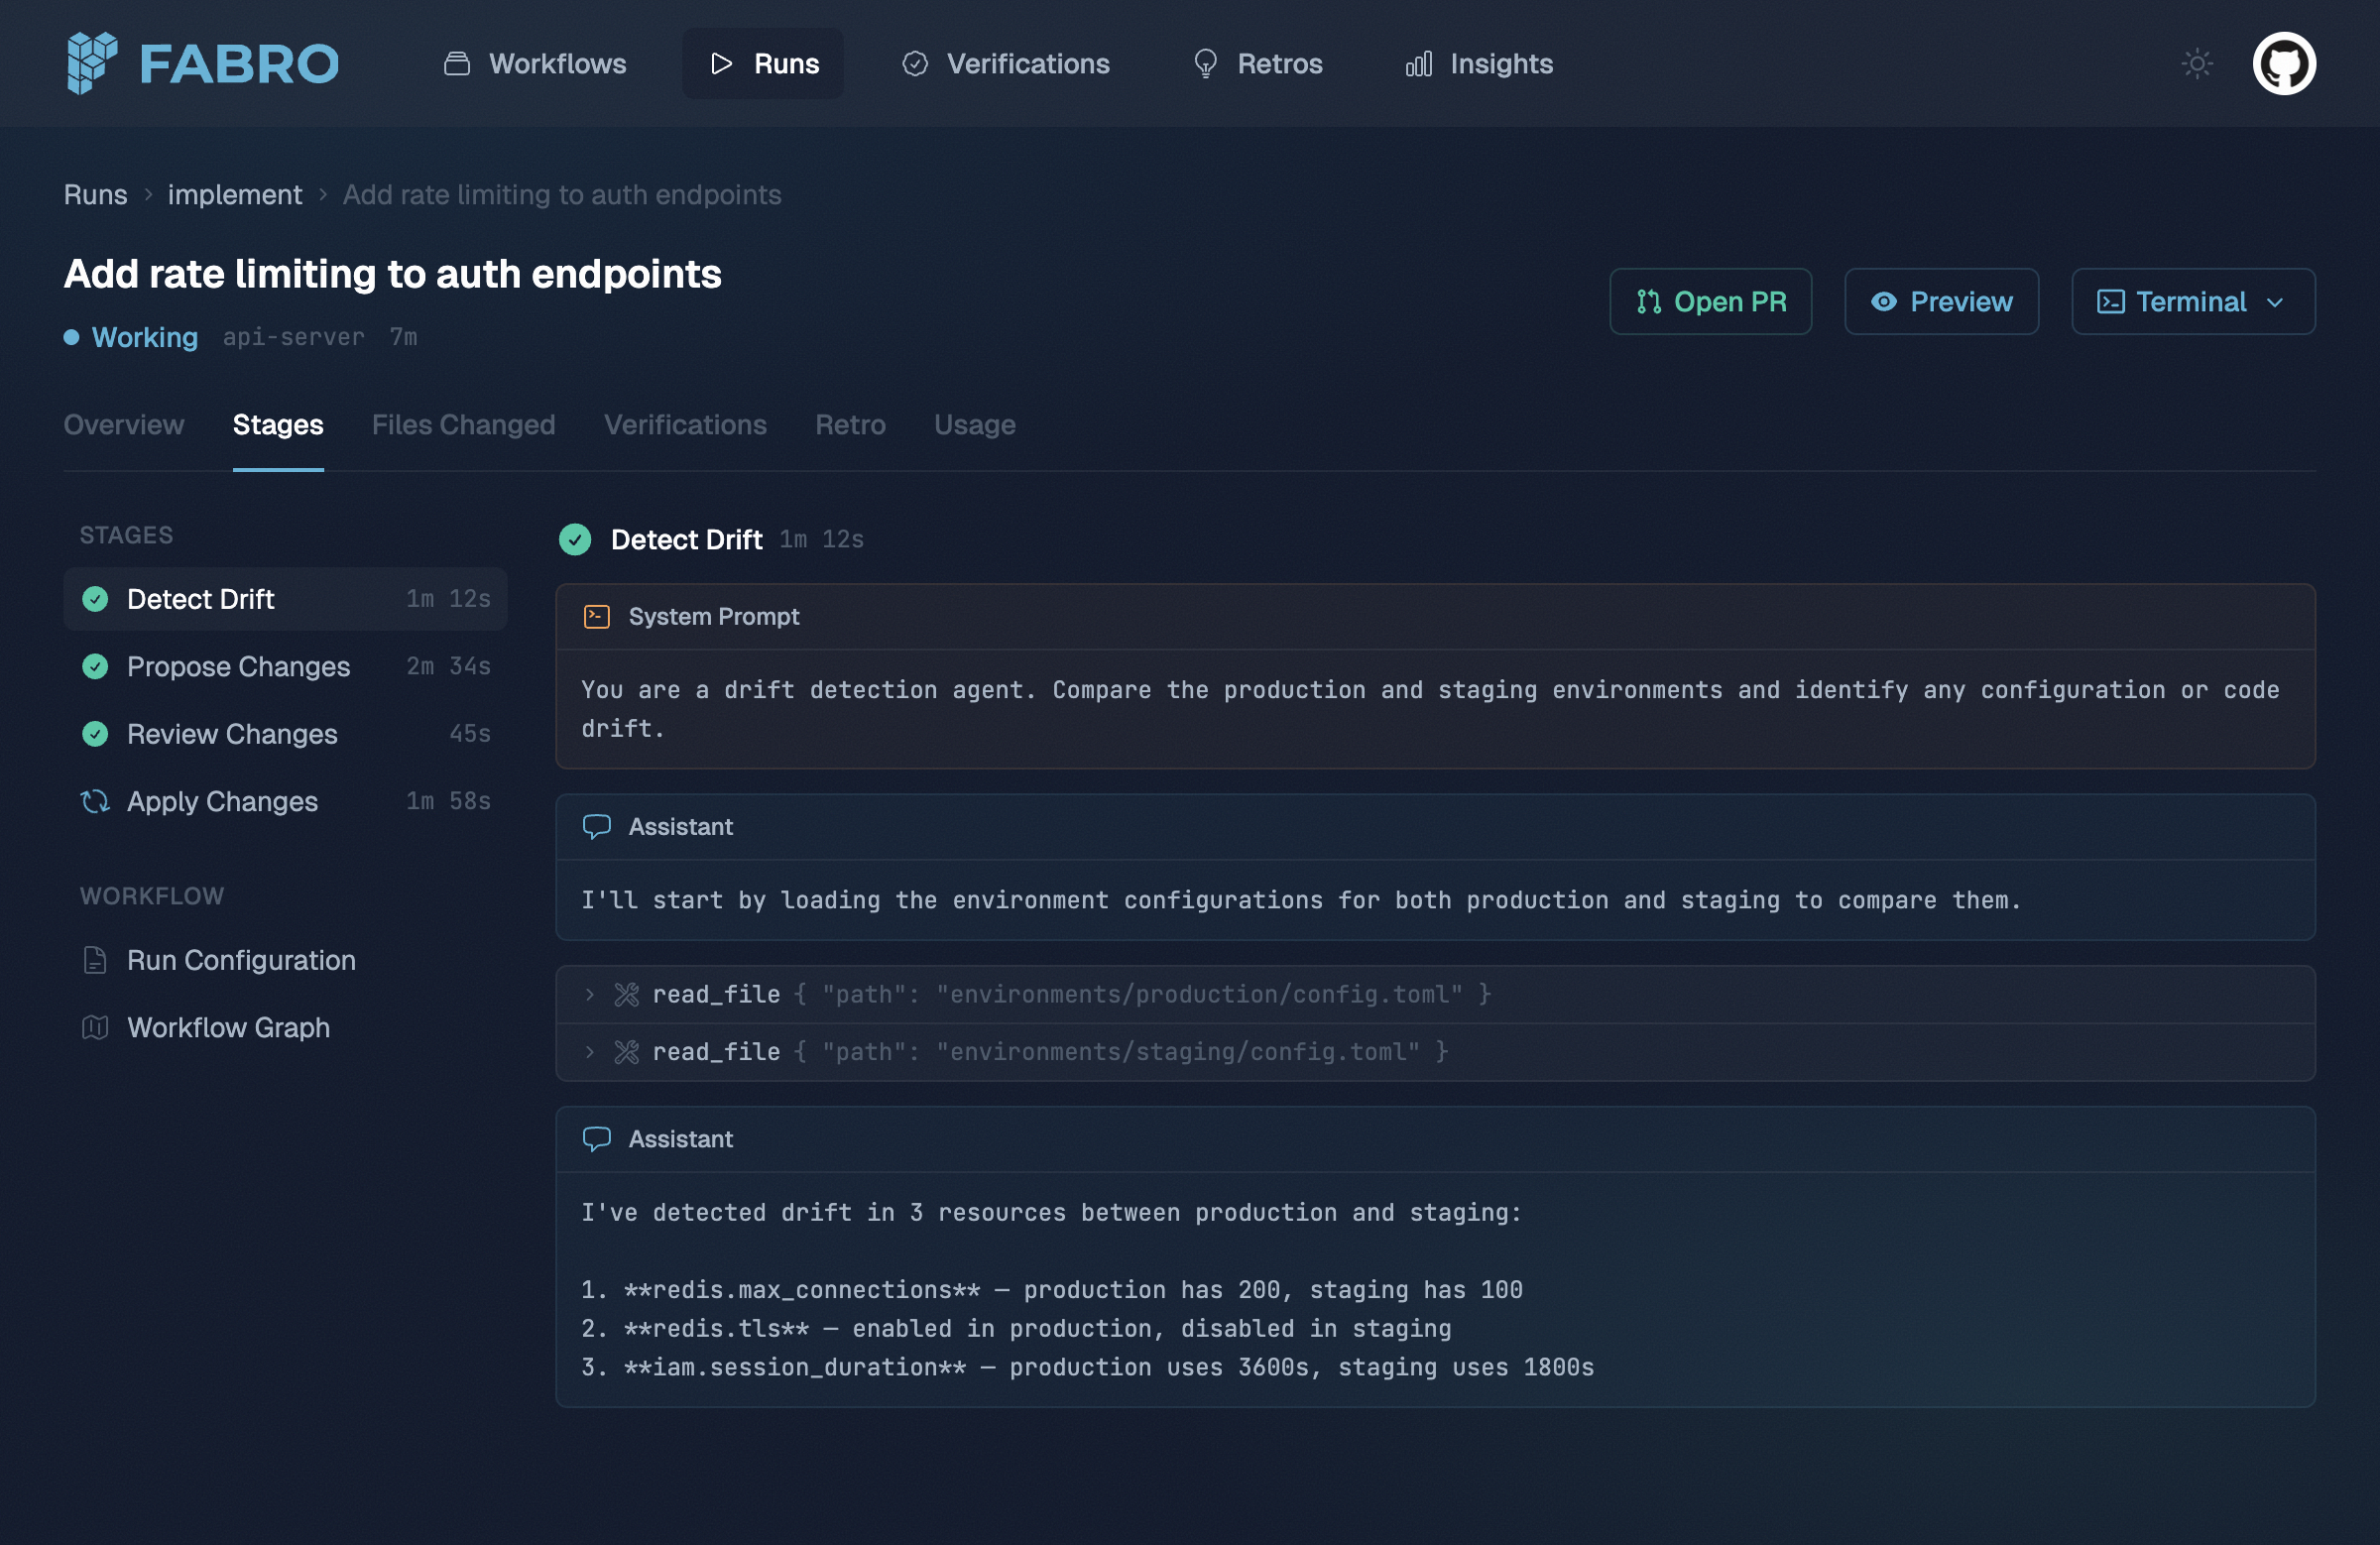The width and height of the screenshot is (2380, 1545).
Task: Click the System Prompt terminal icon
Action: coord(596,617)
